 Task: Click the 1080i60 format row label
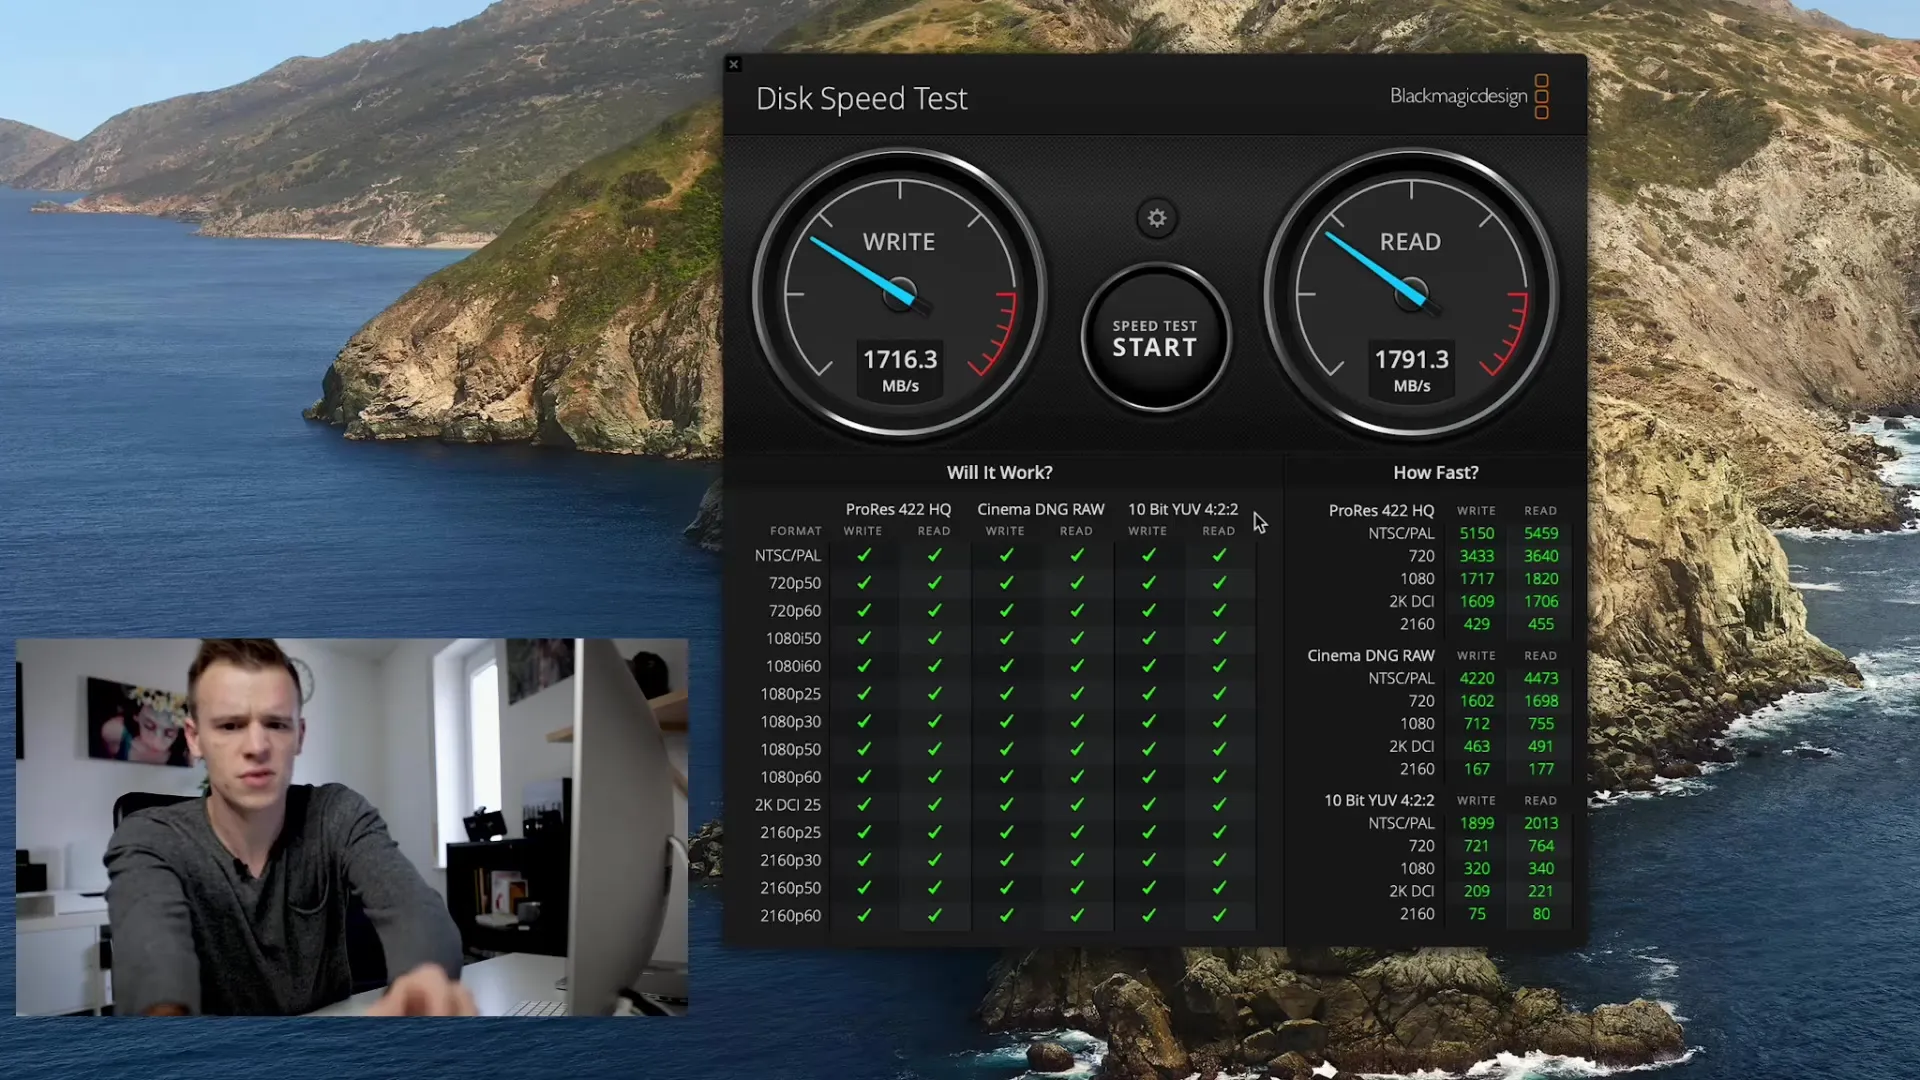(793, 666)
